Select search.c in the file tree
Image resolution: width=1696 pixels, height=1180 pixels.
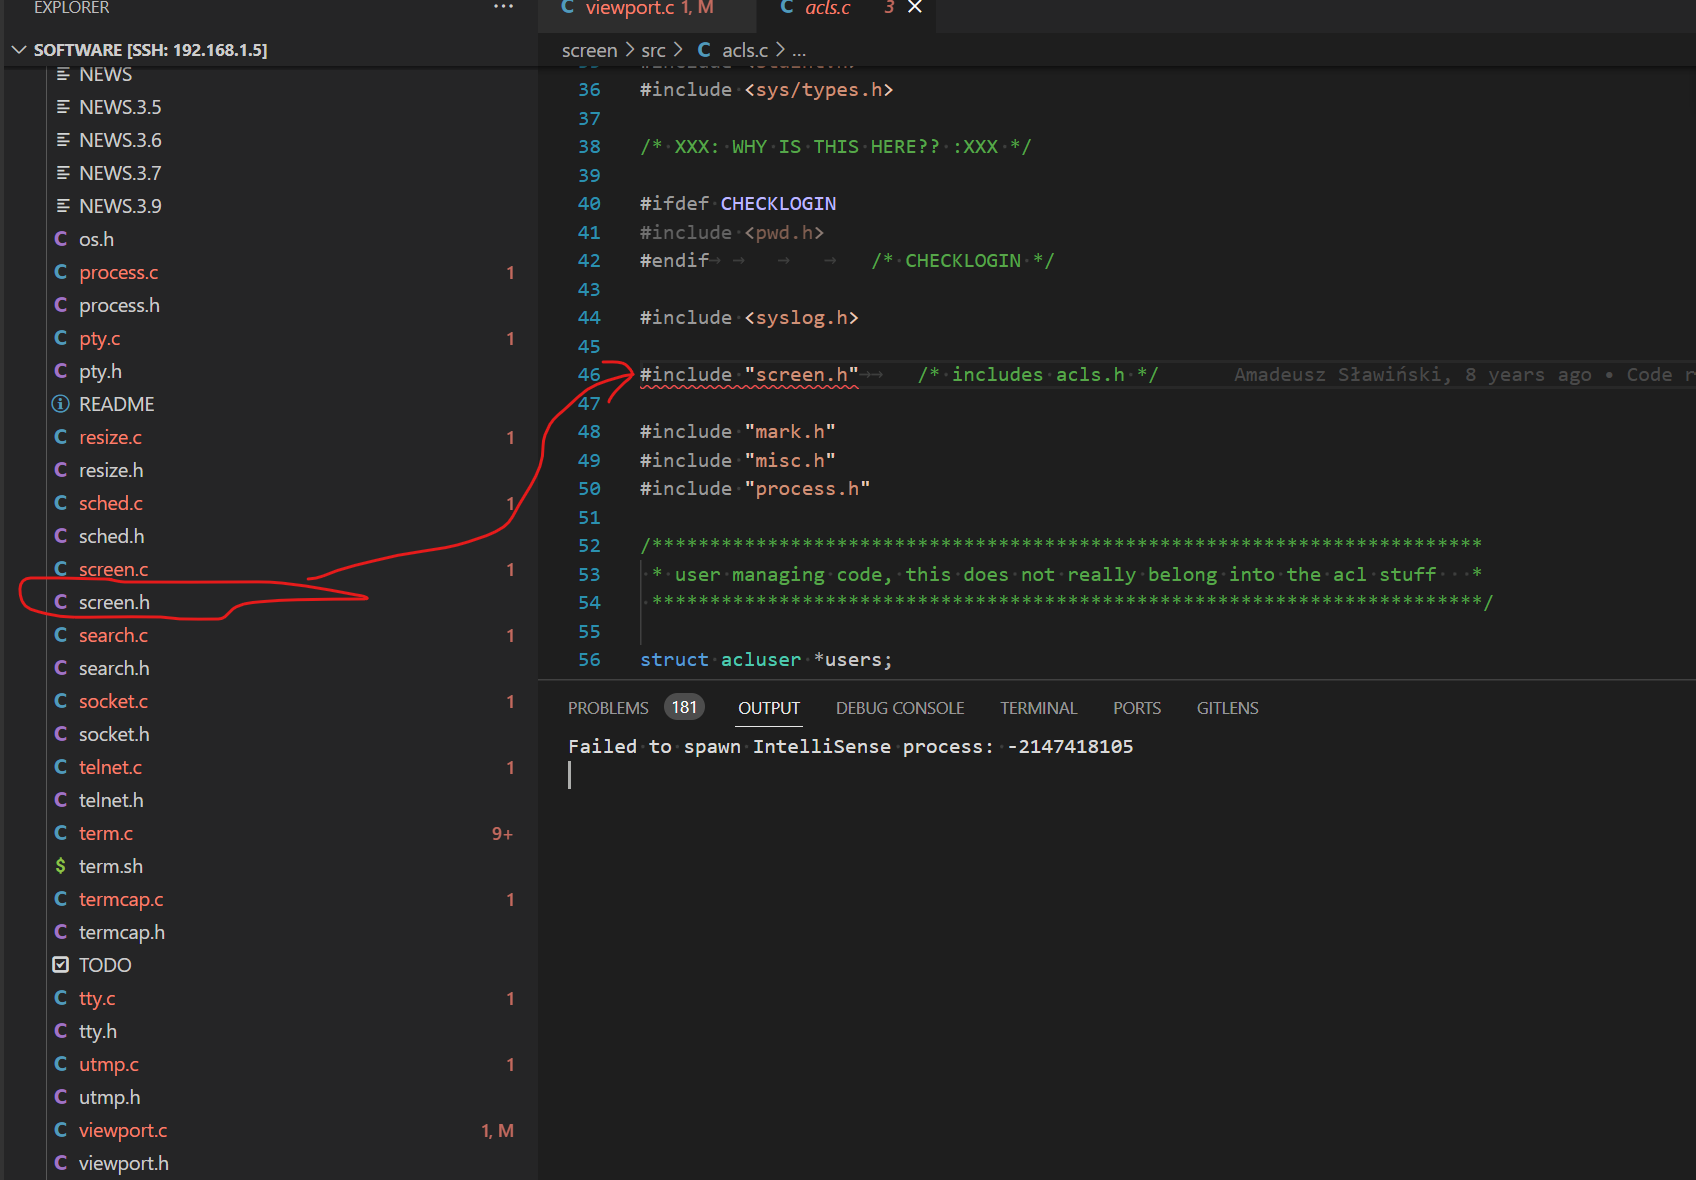[113, 635]
